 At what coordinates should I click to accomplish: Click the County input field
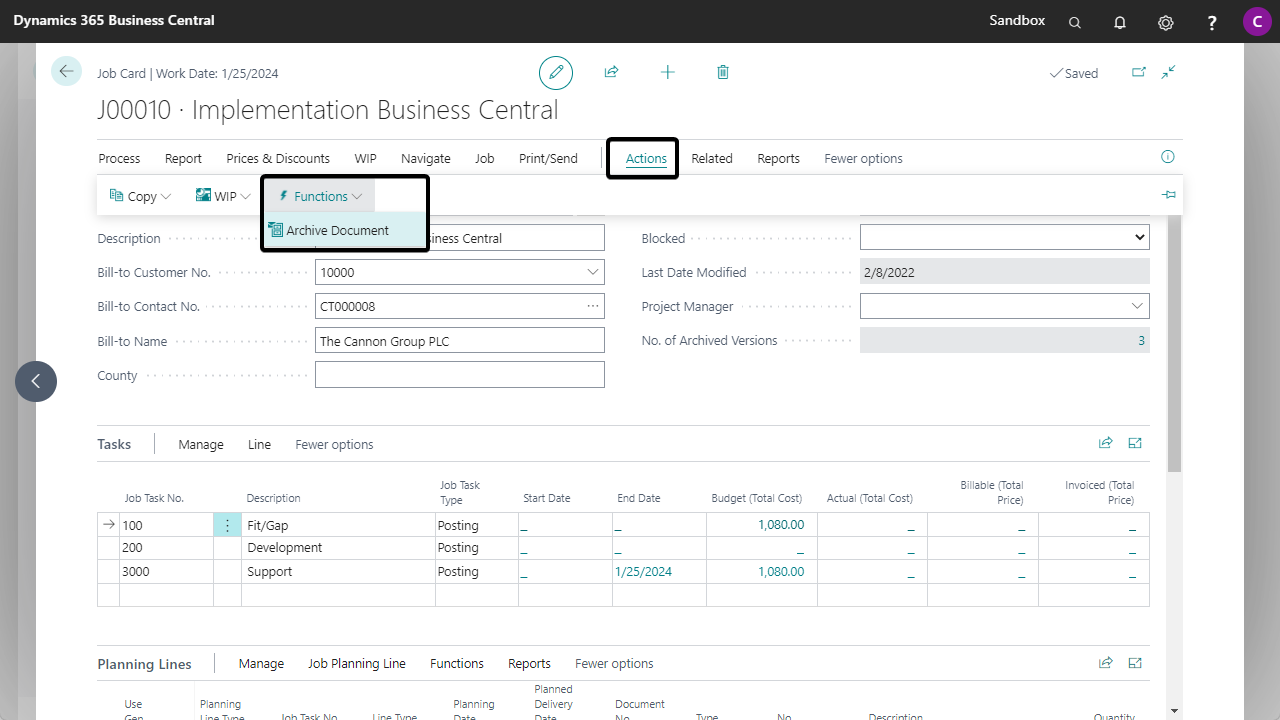click(459, 375)
